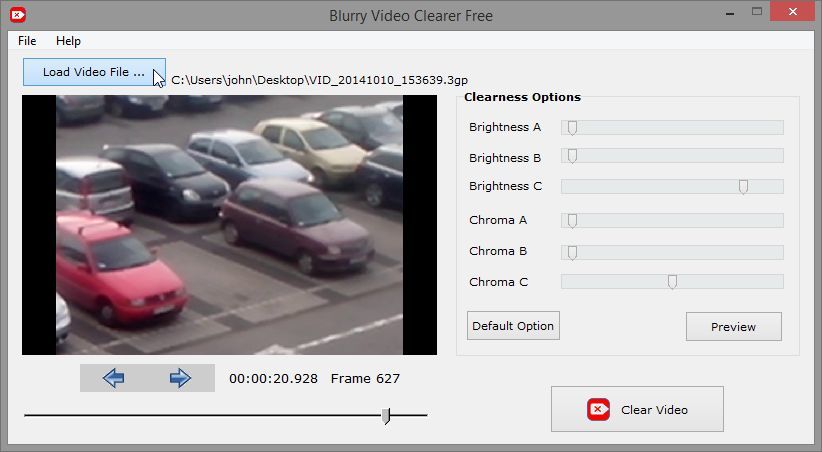
Task: Open the Help menu
Action: click(x=68, y=41)
